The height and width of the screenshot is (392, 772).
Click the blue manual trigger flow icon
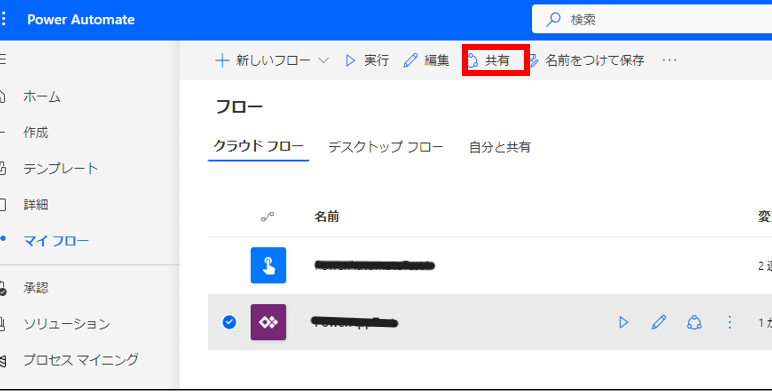tap(268, 265)
